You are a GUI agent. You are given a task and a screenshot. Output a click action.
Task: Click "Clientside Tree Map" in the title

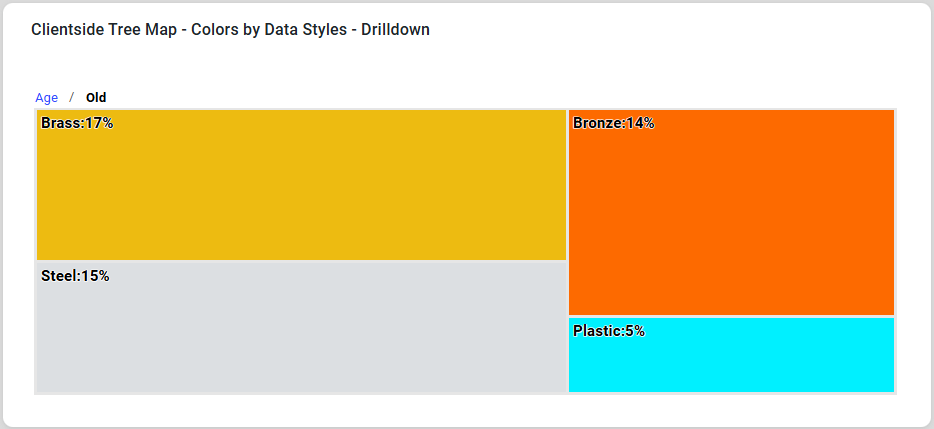97,30
